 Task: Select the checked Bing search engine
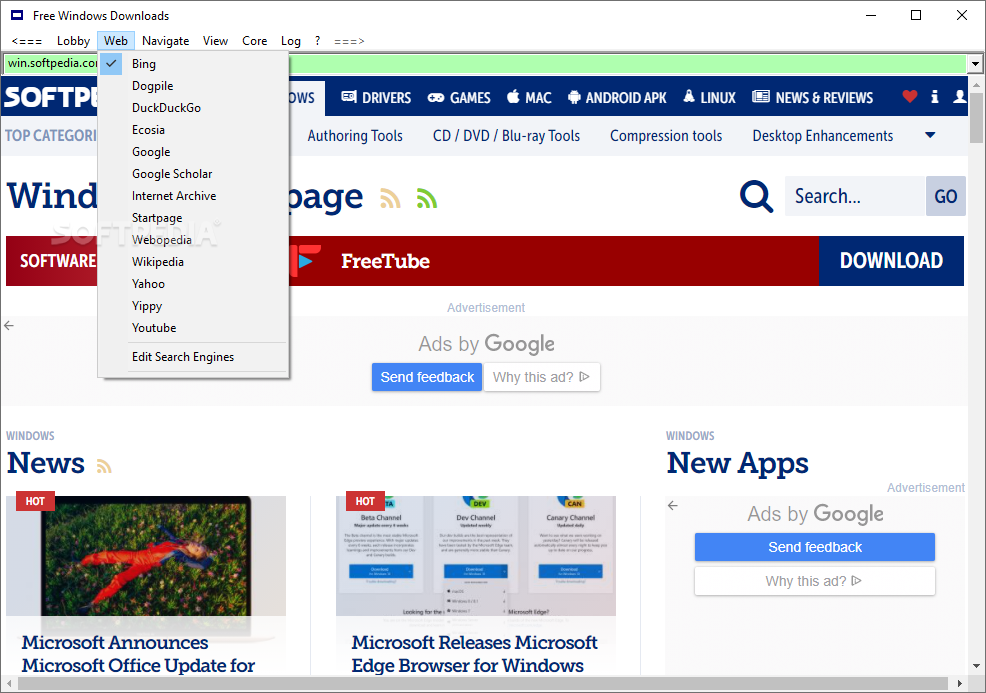coord(144,64)
